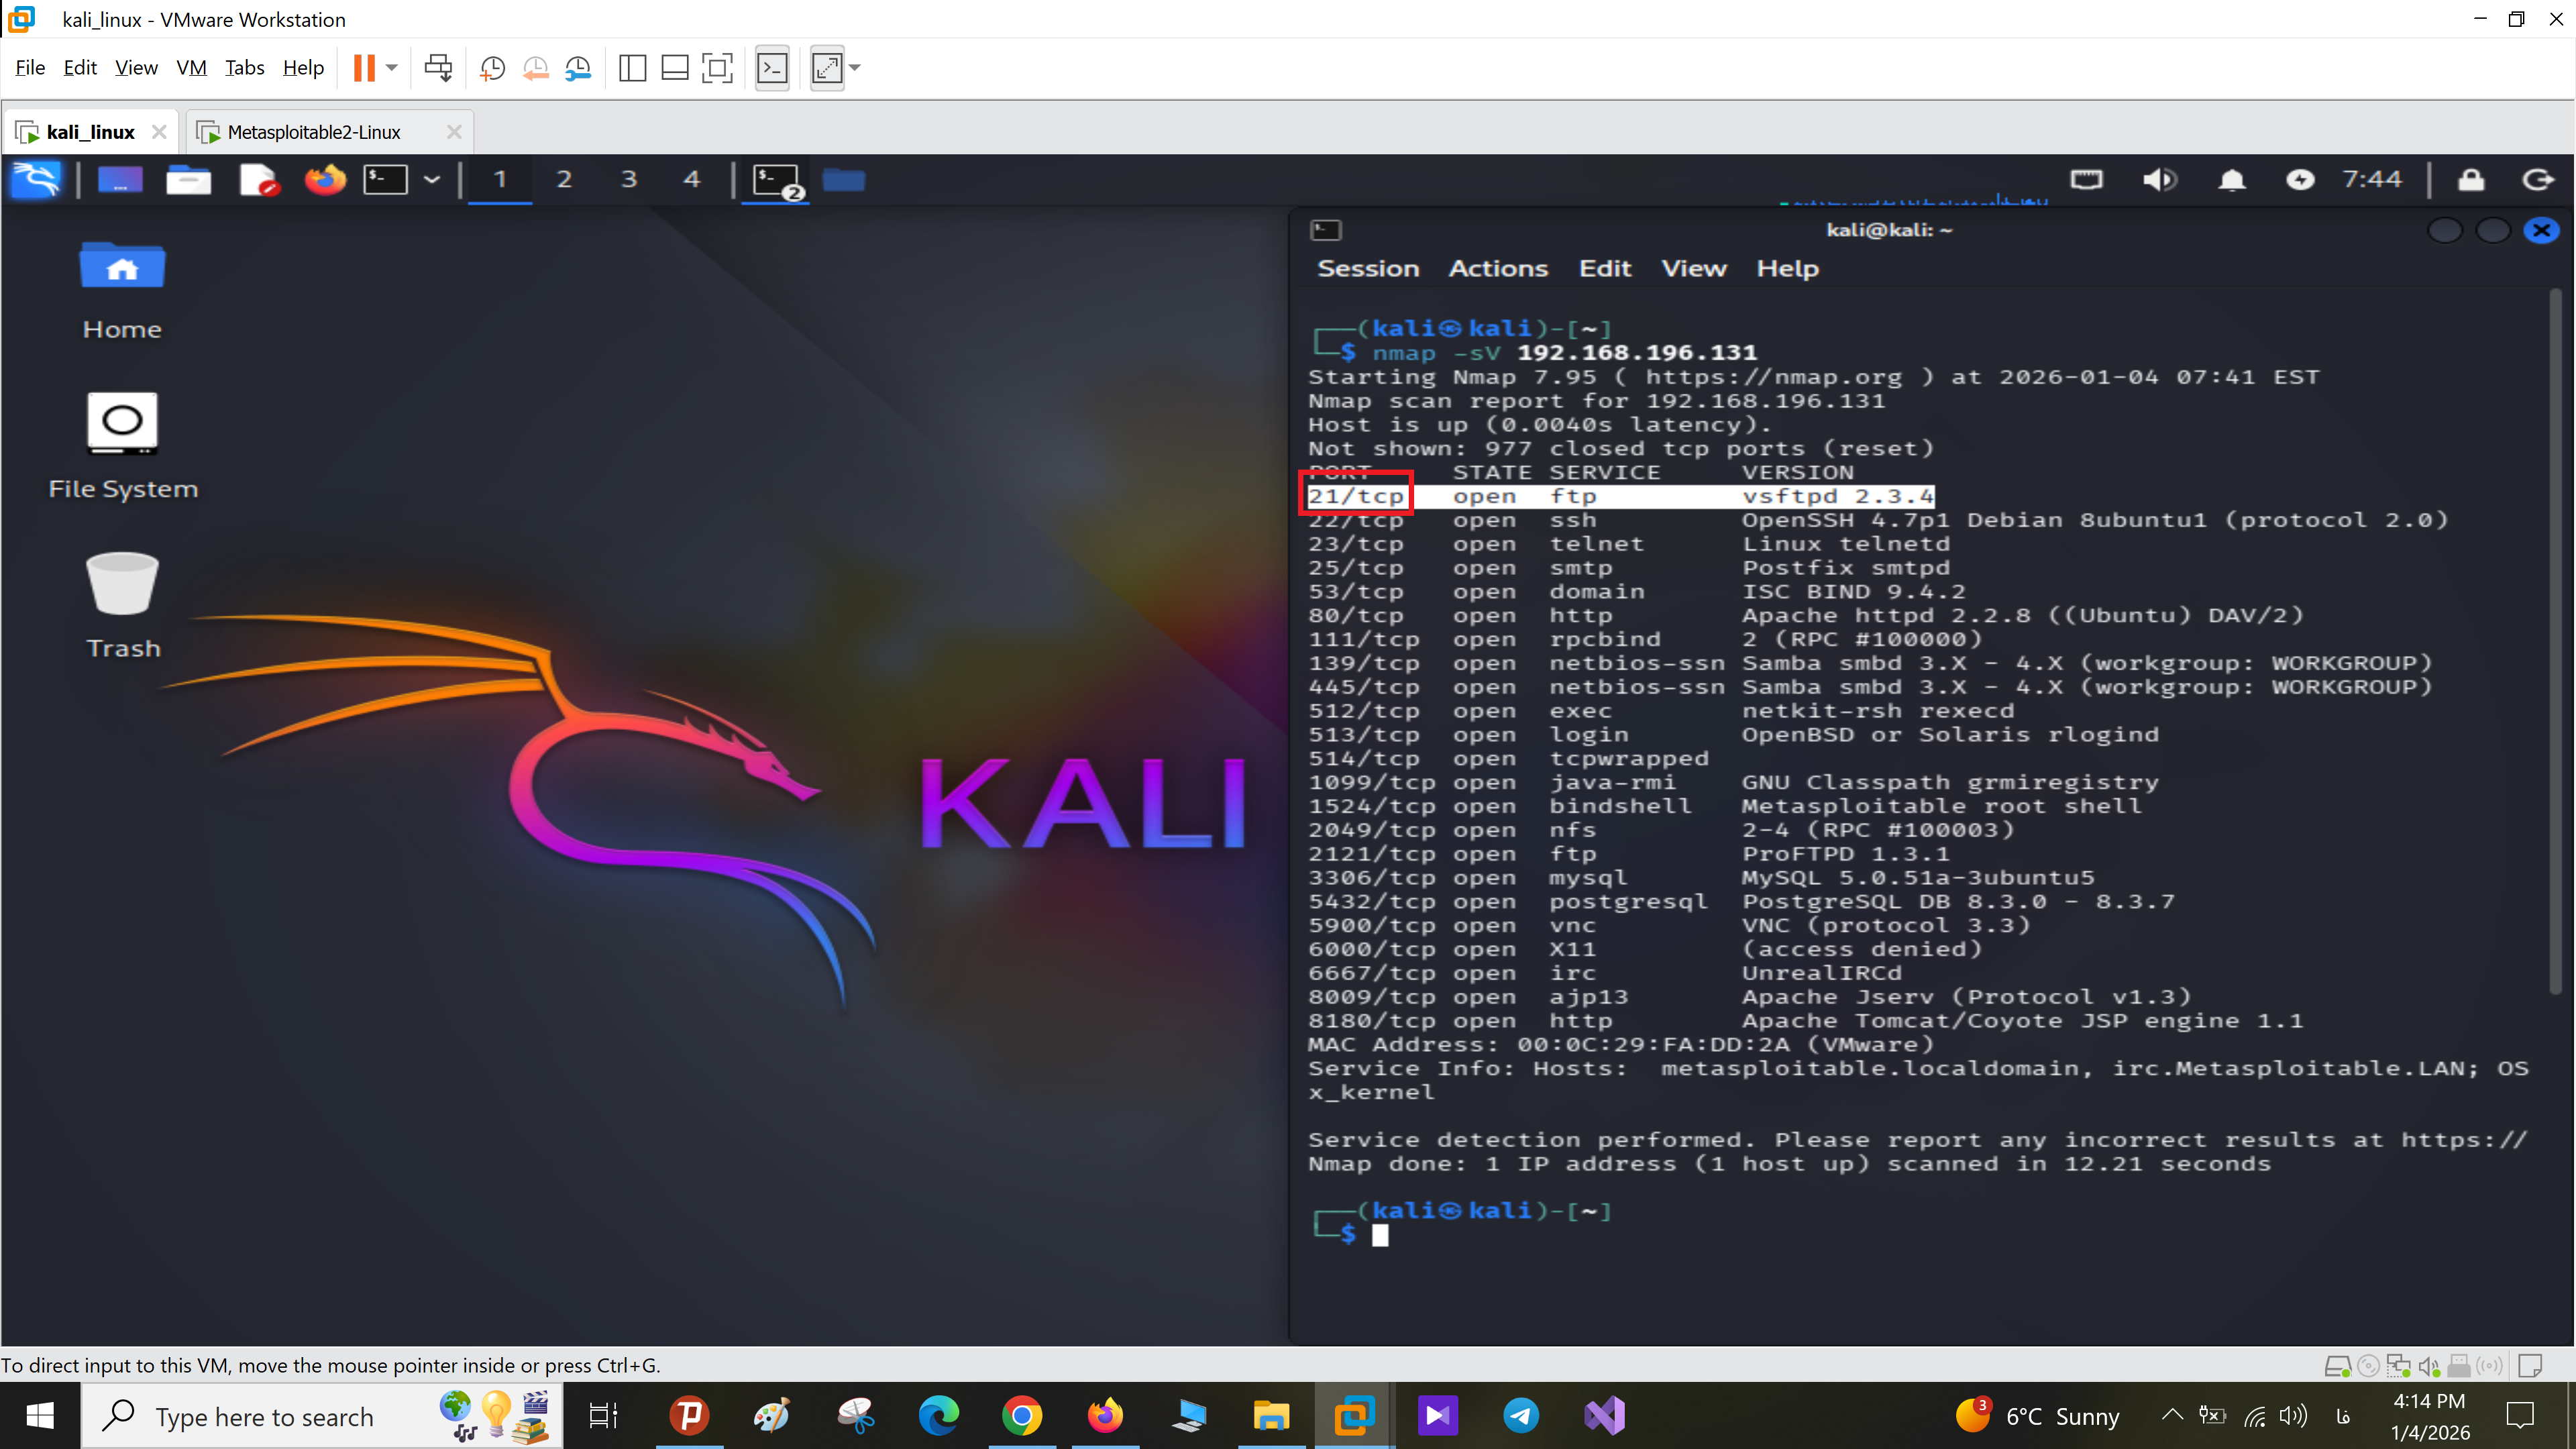Expand the power options dropdown arrow

pos(392,68)
